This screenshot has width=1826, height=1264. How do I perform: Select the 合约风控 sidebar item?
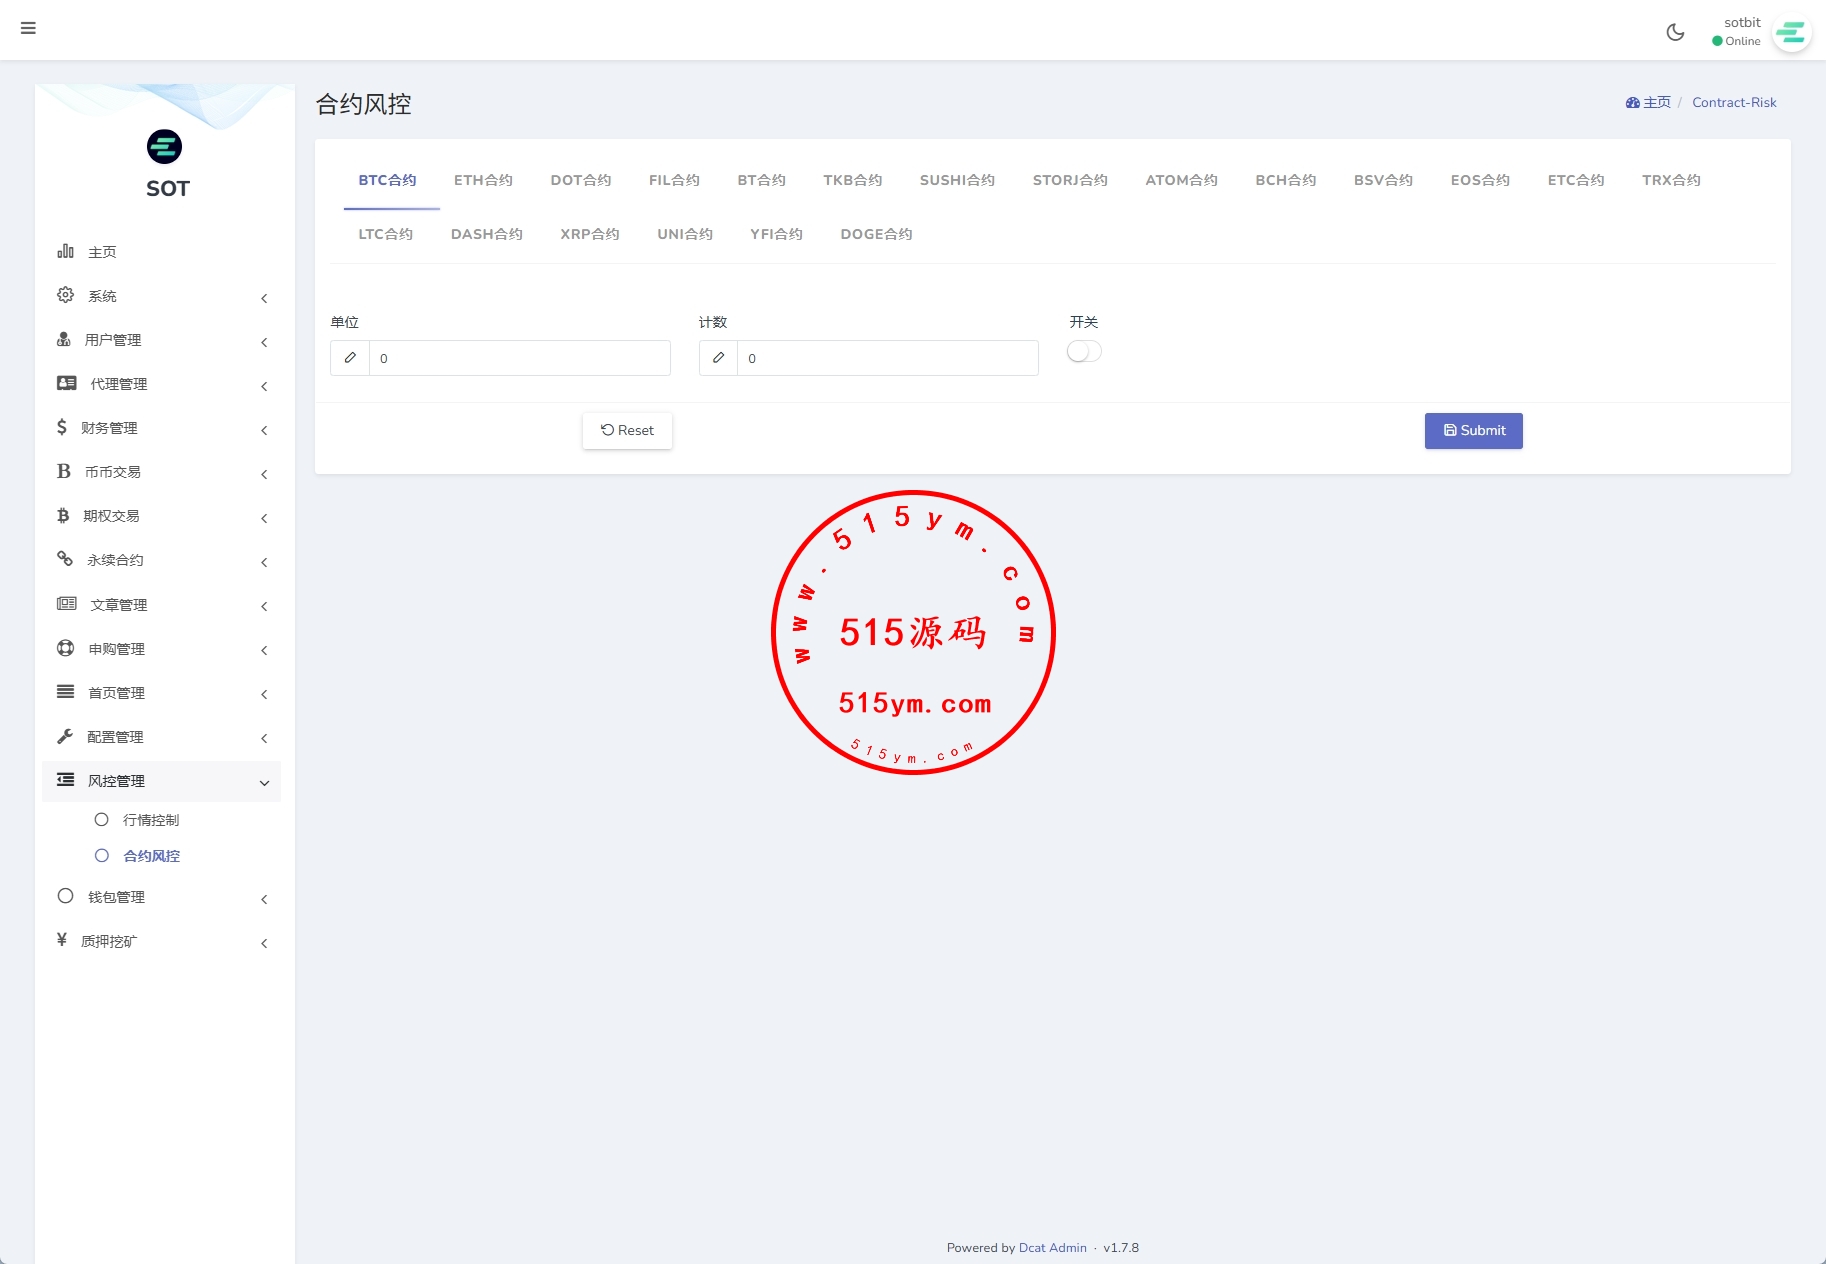point(151,856)
